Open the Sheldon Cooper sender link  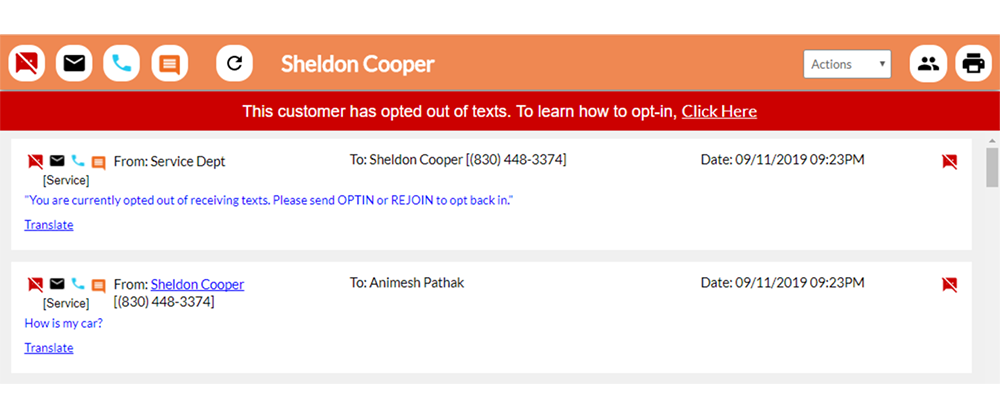[x=197, y=285]
